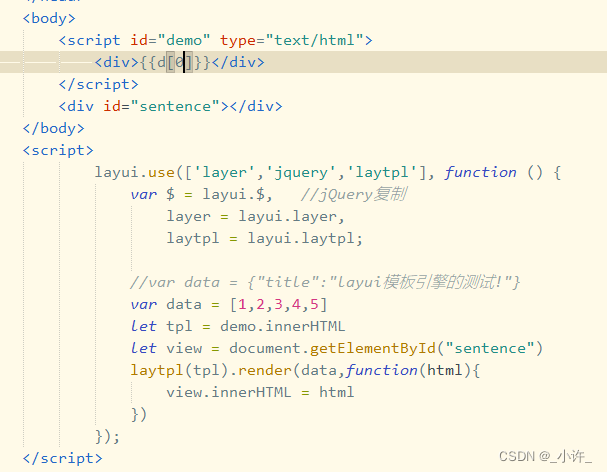The height and width of the screenshot is (472, 607).
Task: Click the let tpl = demo.innerHTML line
Action: coord(238,326)
